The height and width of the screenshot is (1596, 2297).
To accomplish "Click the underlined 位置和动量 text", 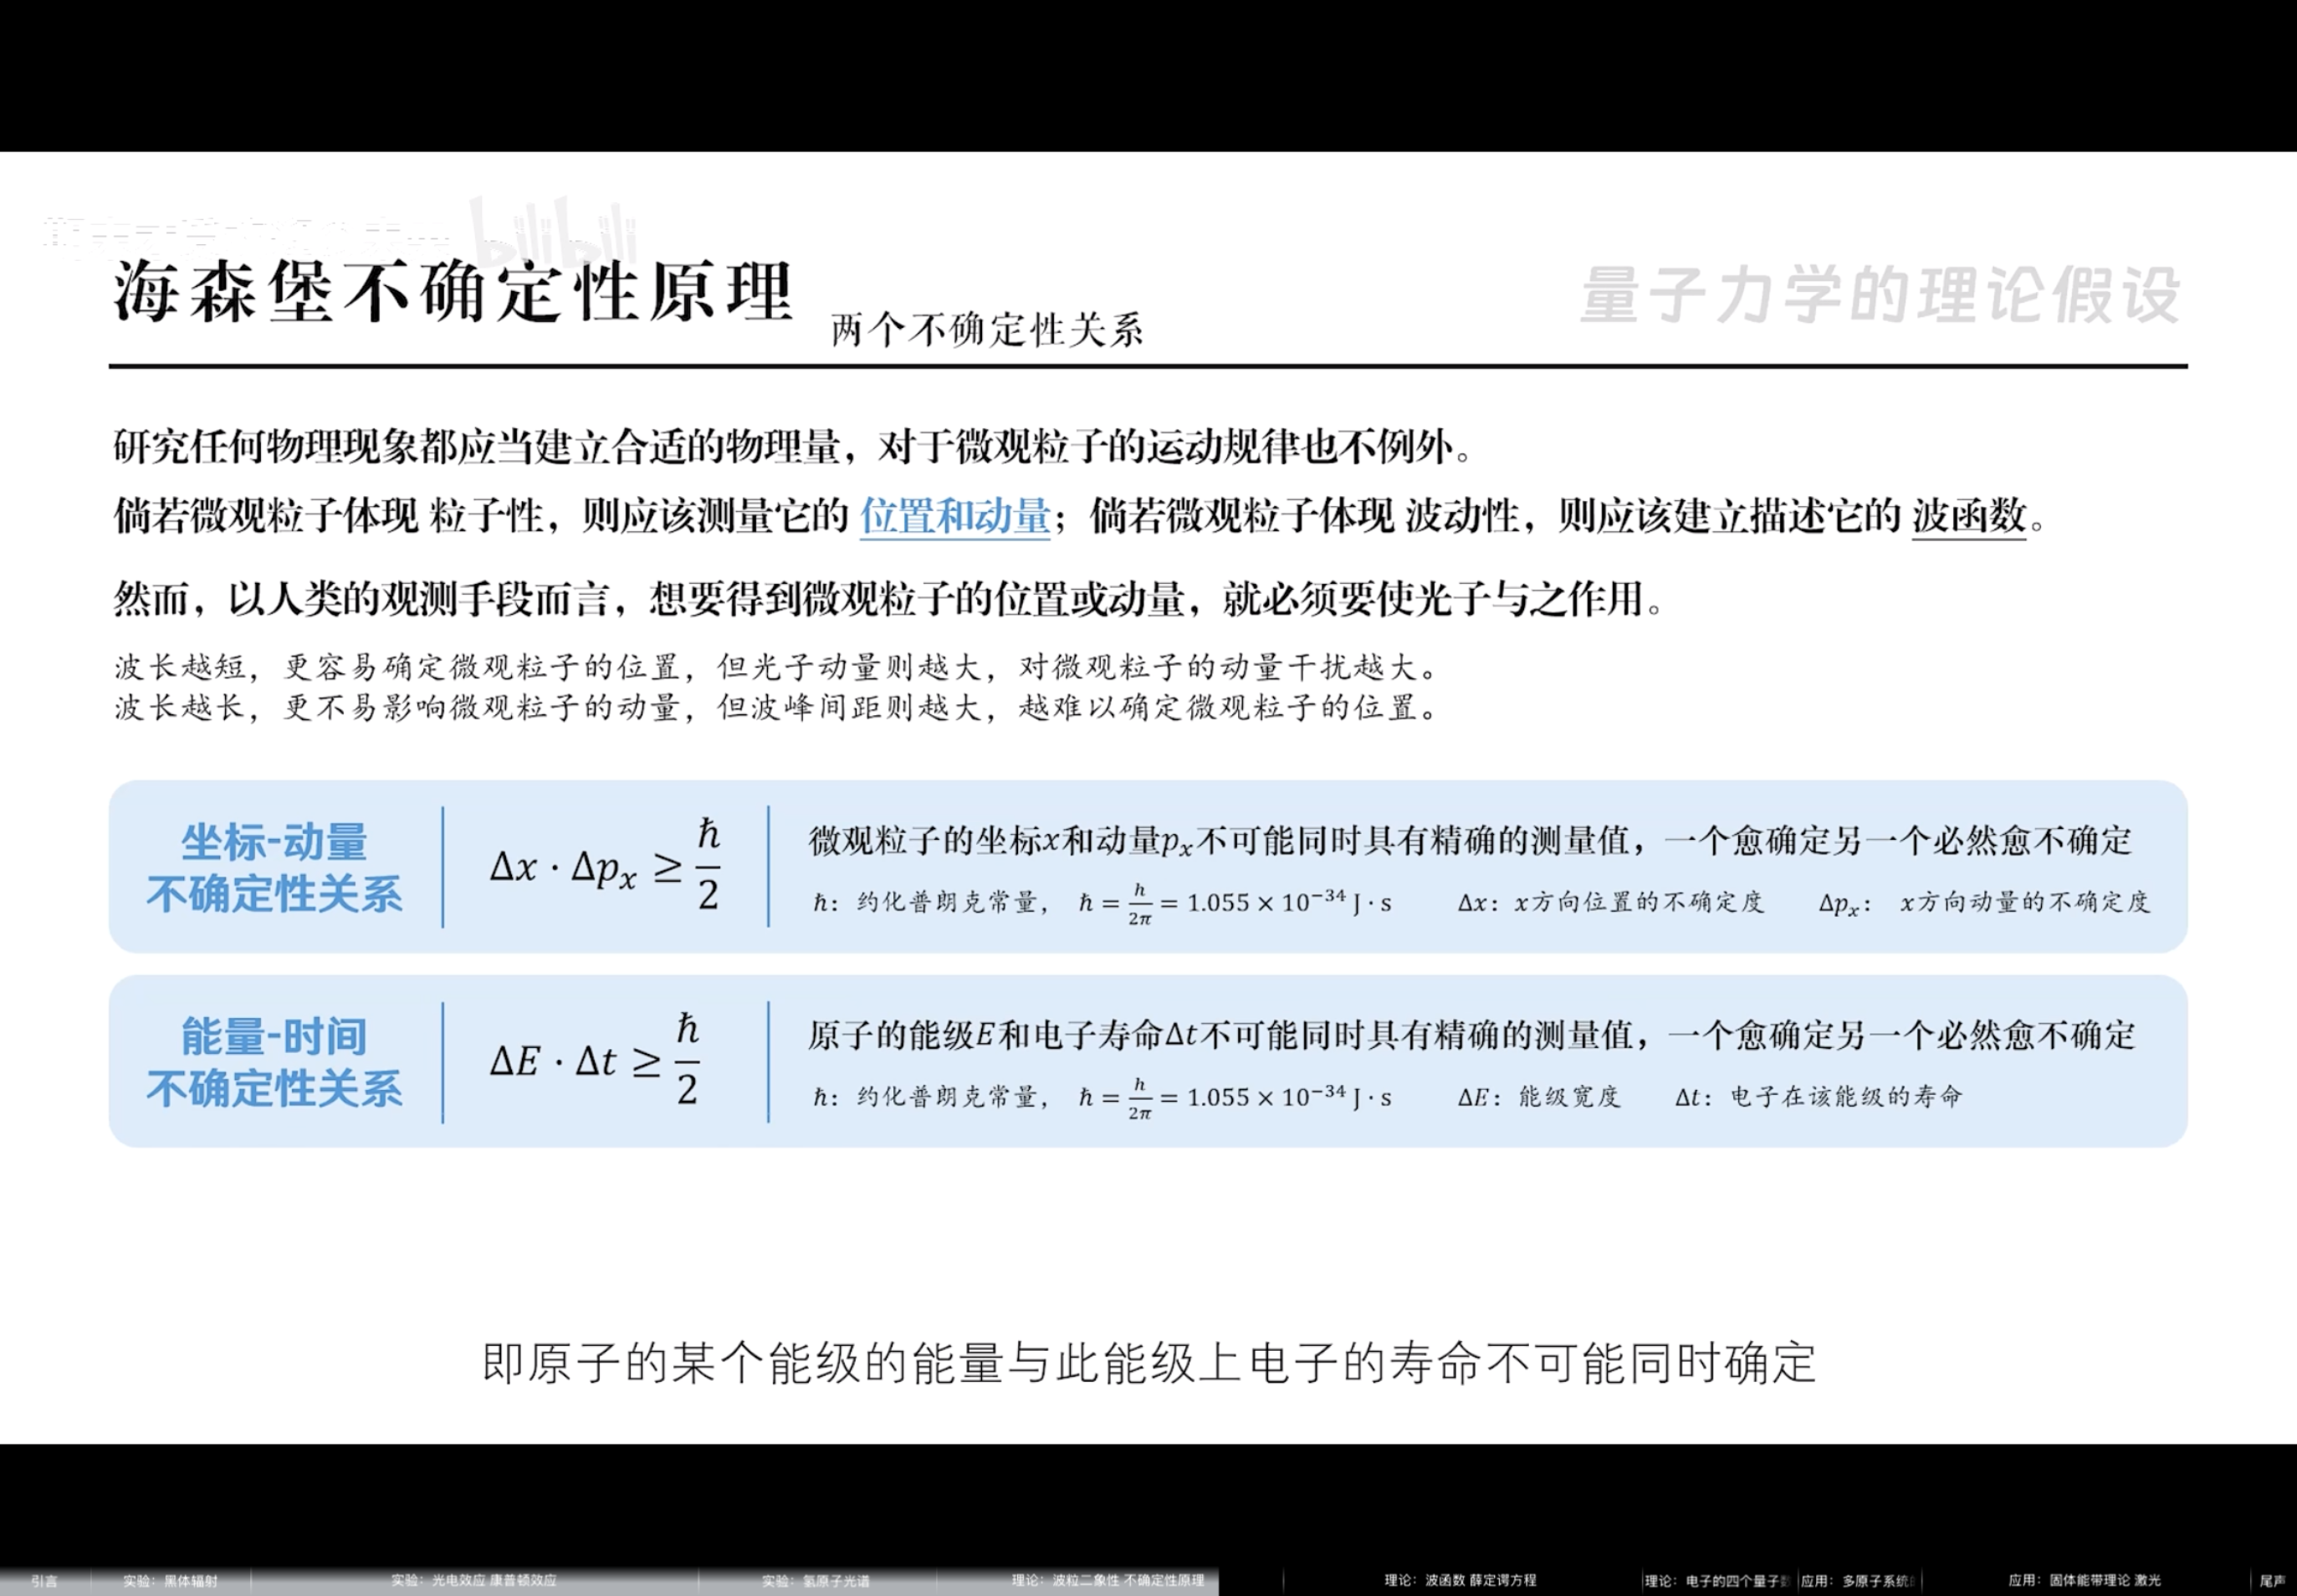I will pyautogui.click(x=955, y=516).
